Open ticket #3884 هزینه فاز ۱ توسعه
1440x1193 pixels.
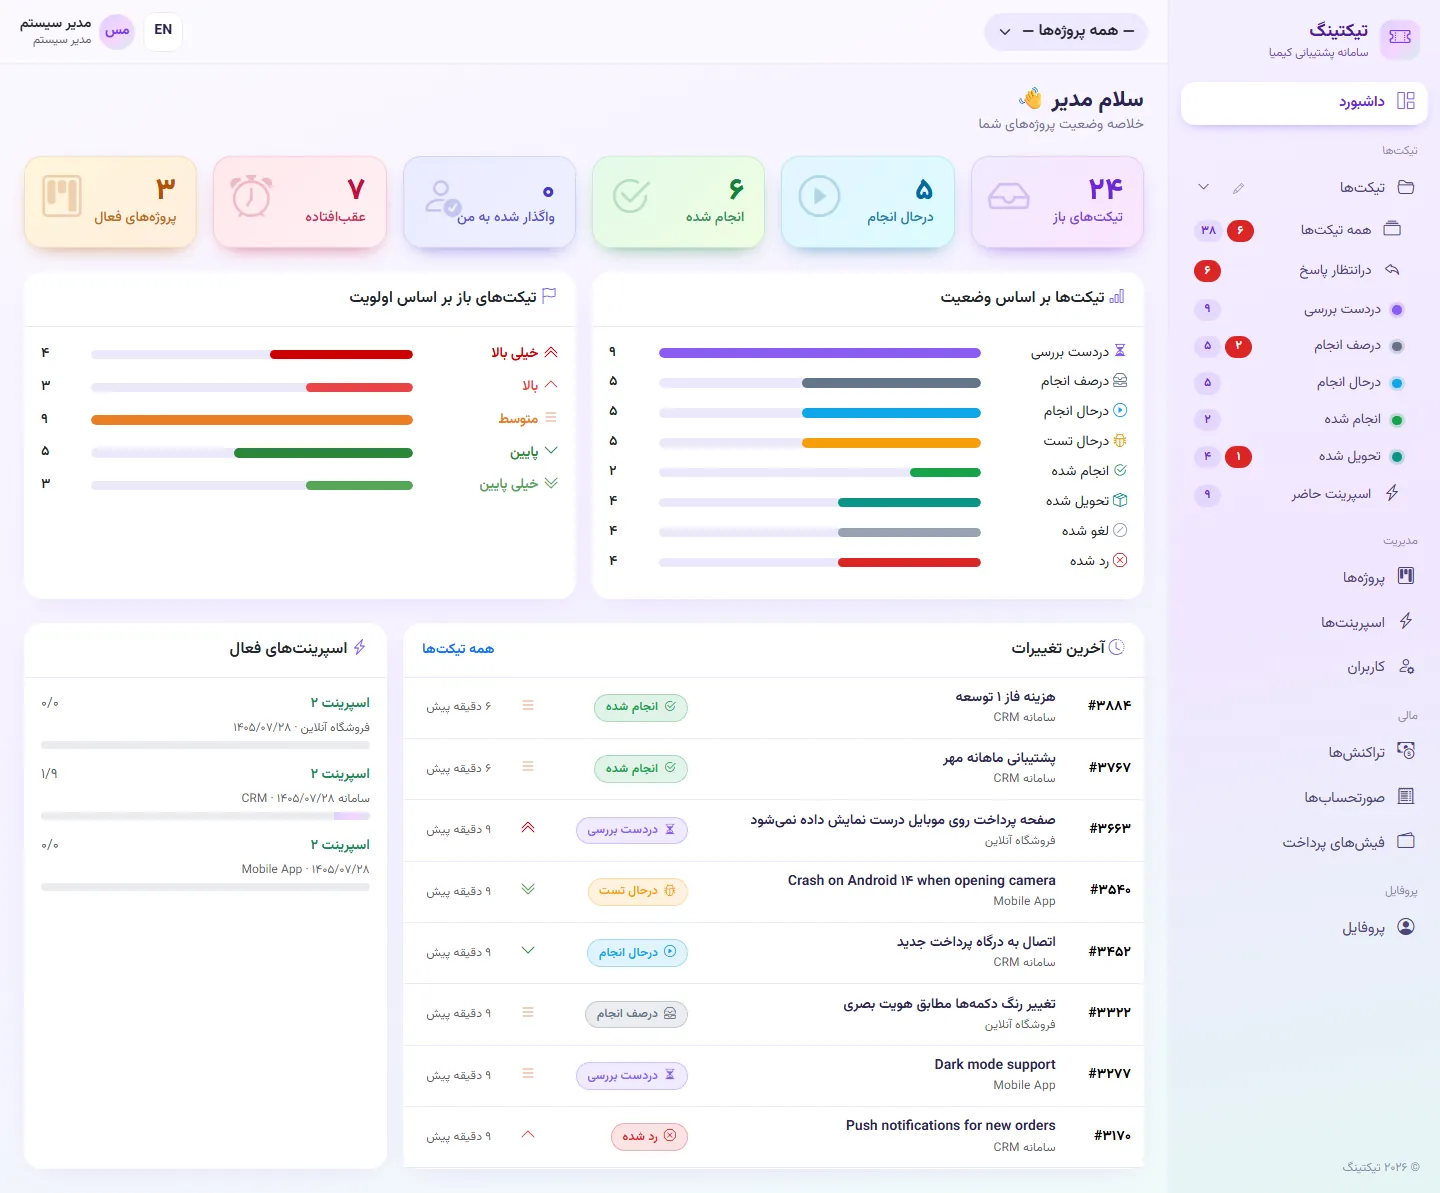pyautogui.click(x=773, y=707)
